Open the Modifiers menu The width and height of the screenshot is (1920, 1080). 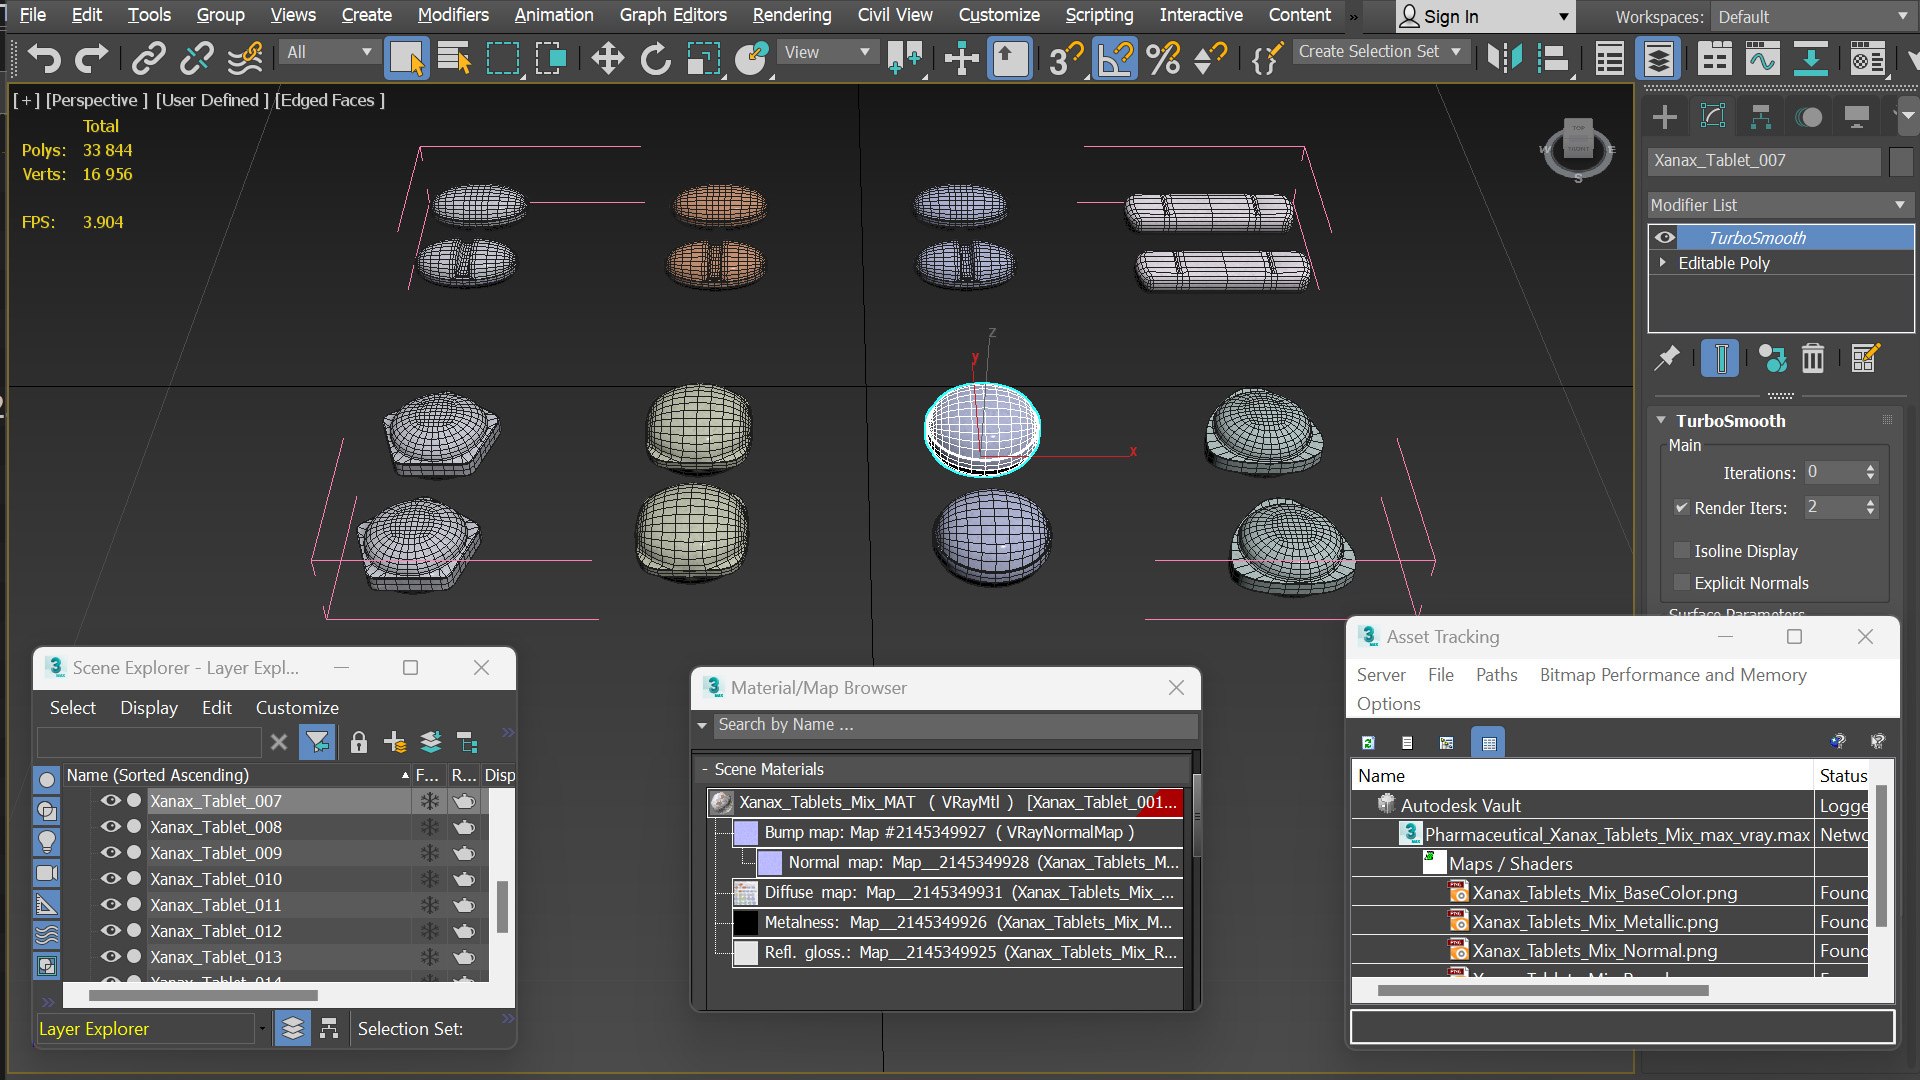pyautogui.click(x=453, y=15)
